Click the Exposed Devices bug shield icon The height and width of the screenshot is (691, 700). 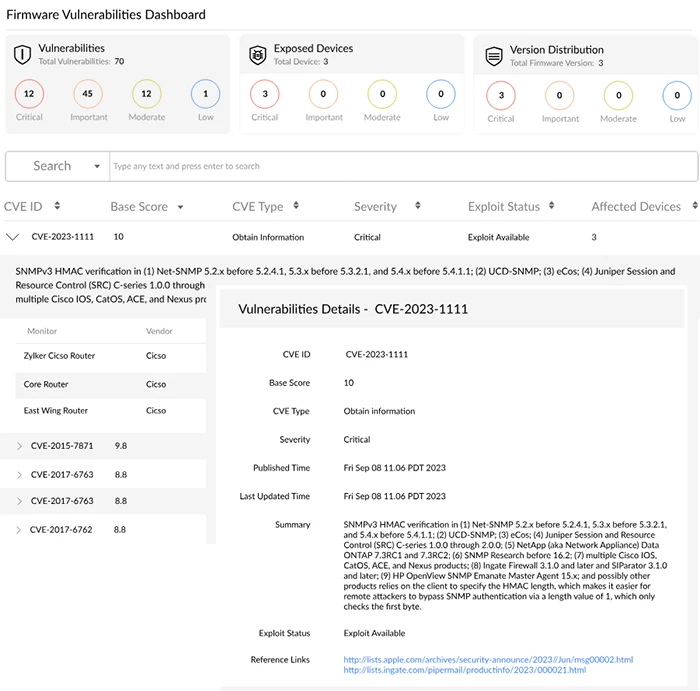pyautogui.click(x=258, y=55)
